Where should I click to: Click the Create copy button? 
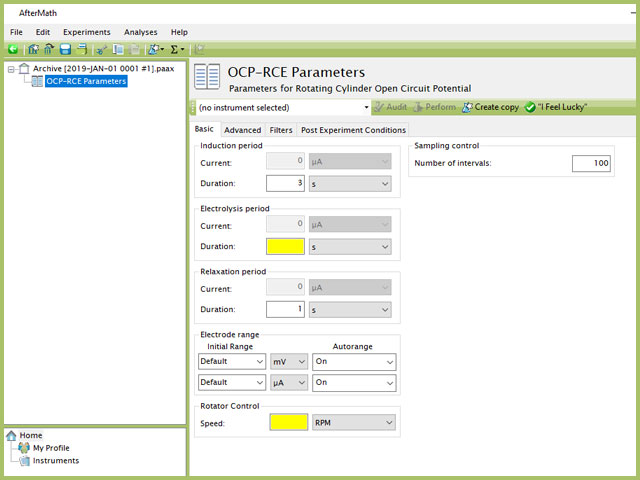point(490,107)
